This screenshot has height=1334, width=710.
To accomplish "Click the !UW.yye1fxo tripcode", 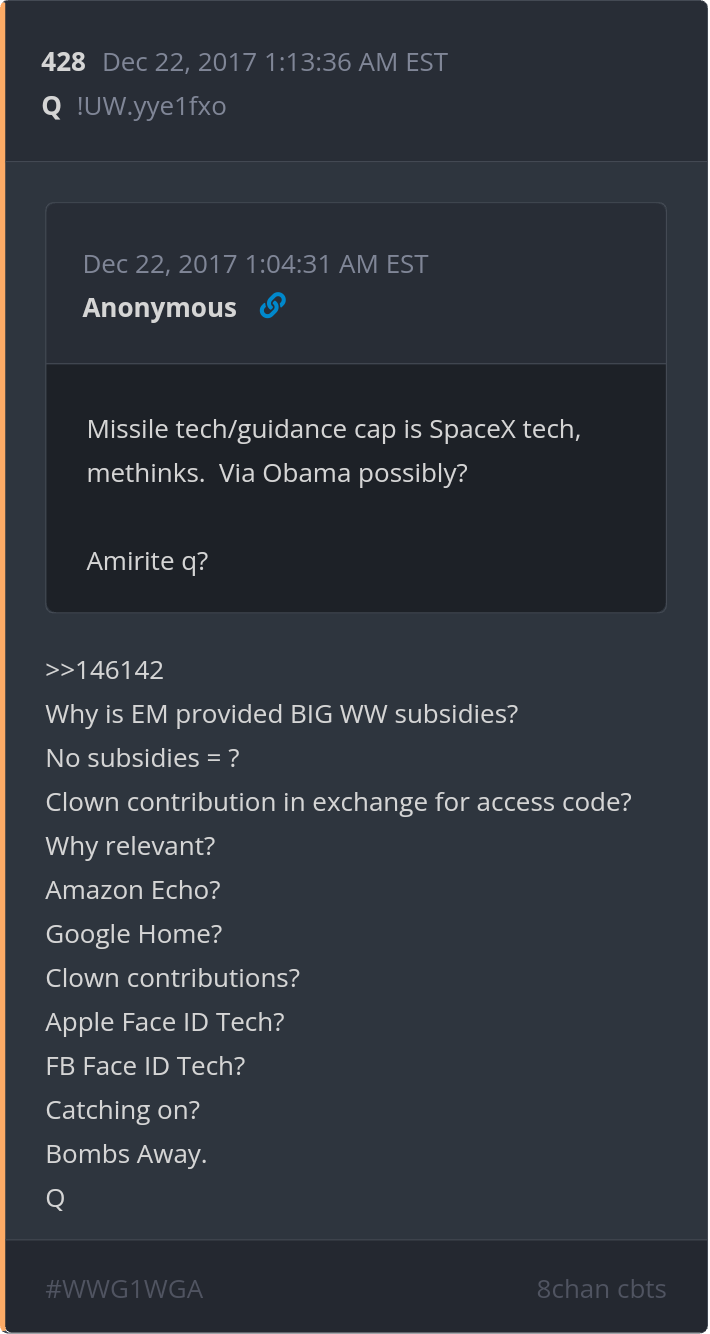I will (151, 106).
